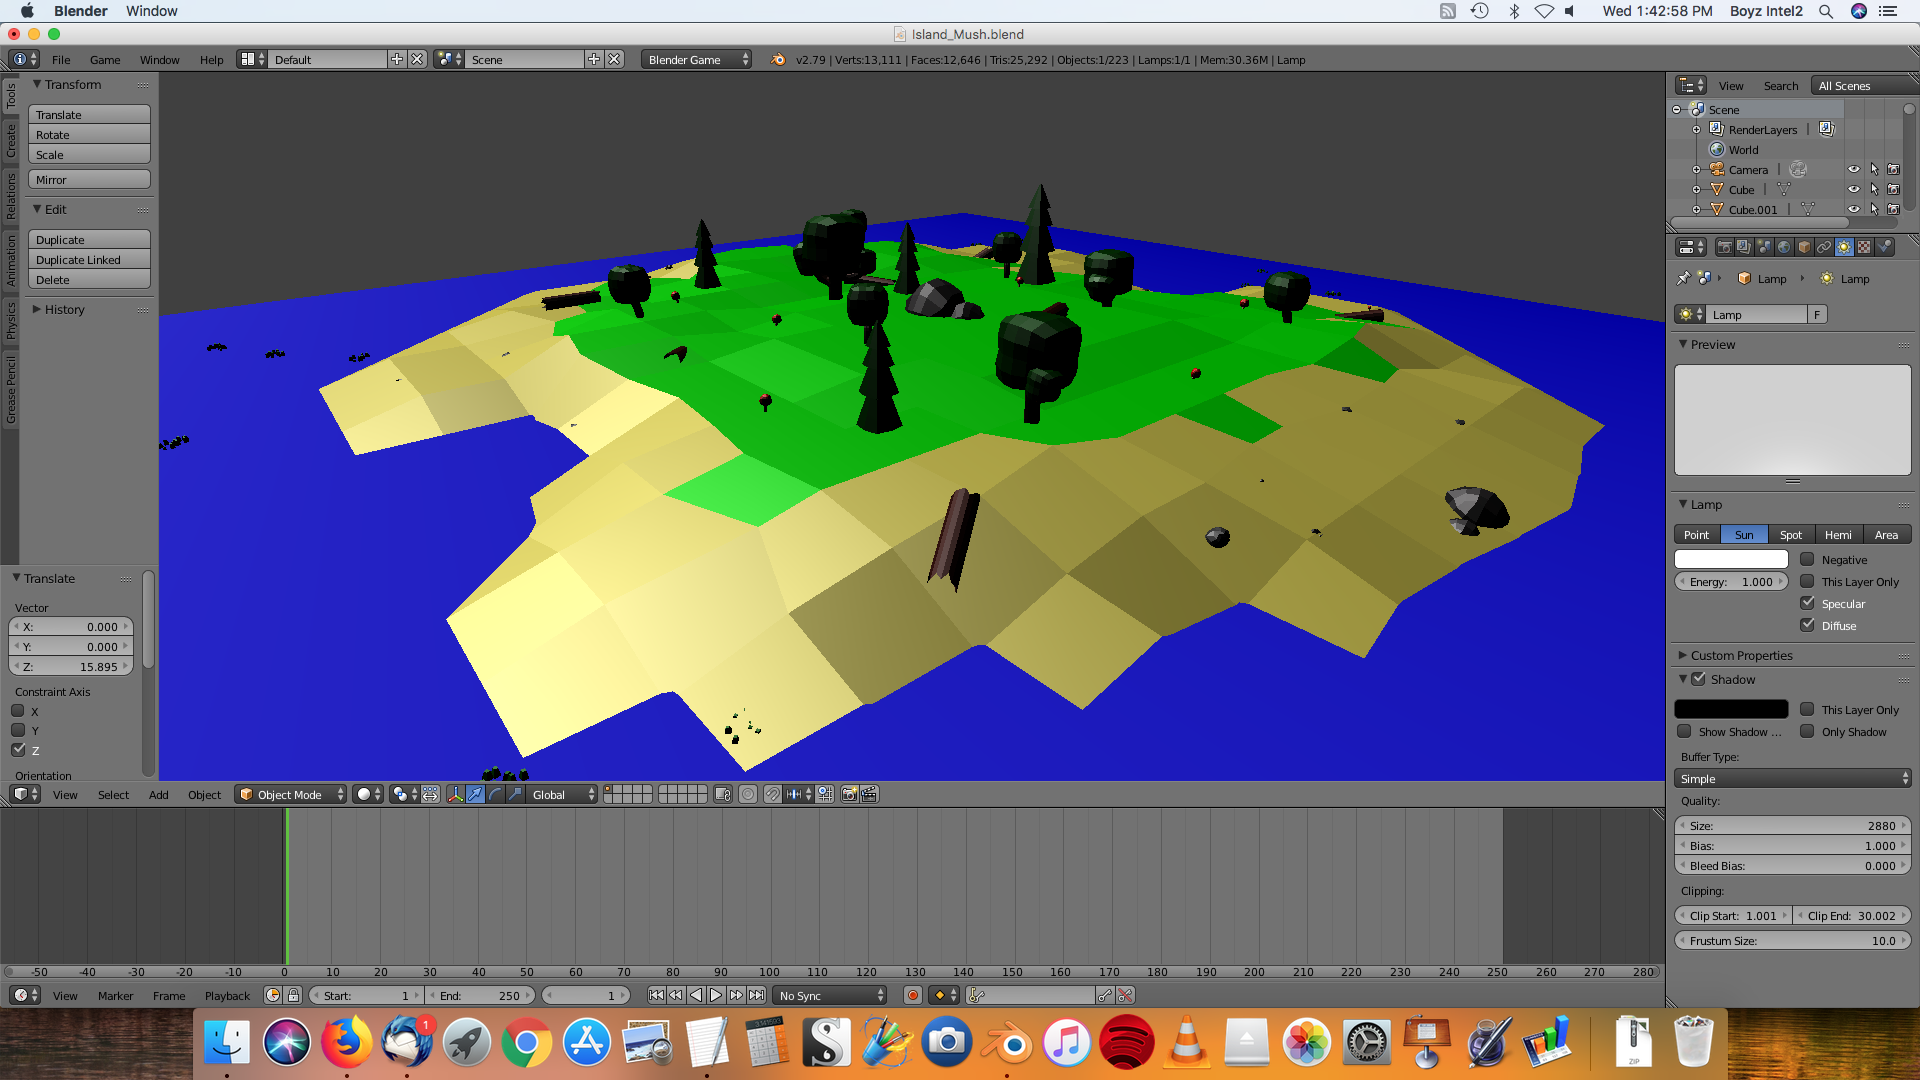Screen dimensions: 1920x1080
Task: Click the Sun lamp type icon
Action: [1743, 534]
